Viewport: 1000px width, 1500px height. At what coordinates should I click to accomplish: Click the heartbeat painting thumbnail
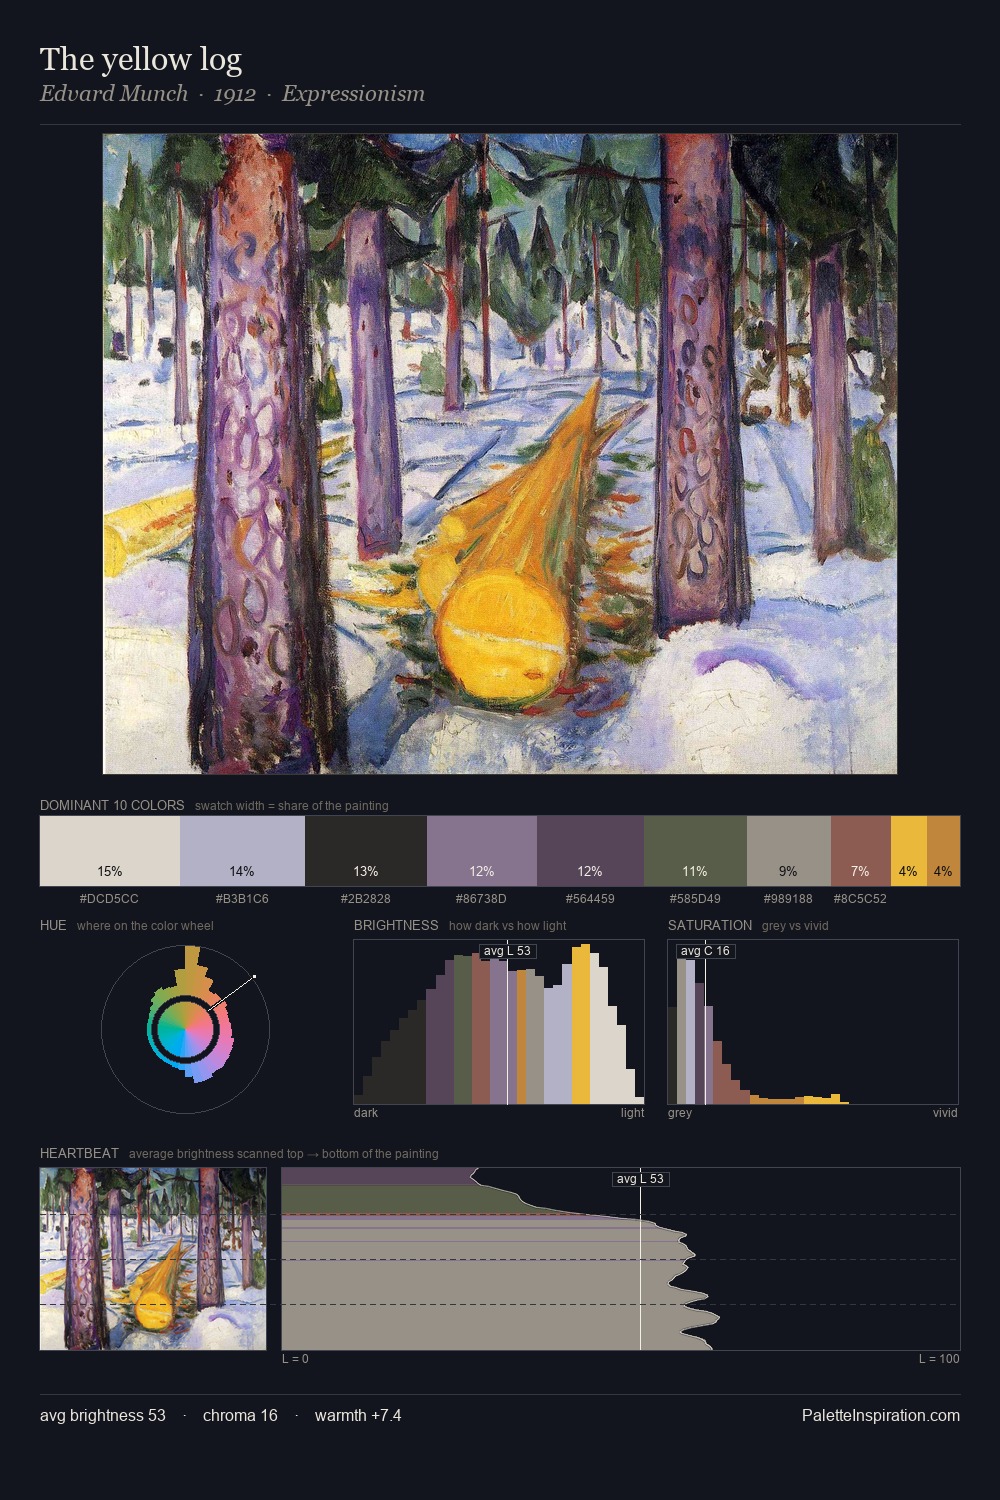153,1259
